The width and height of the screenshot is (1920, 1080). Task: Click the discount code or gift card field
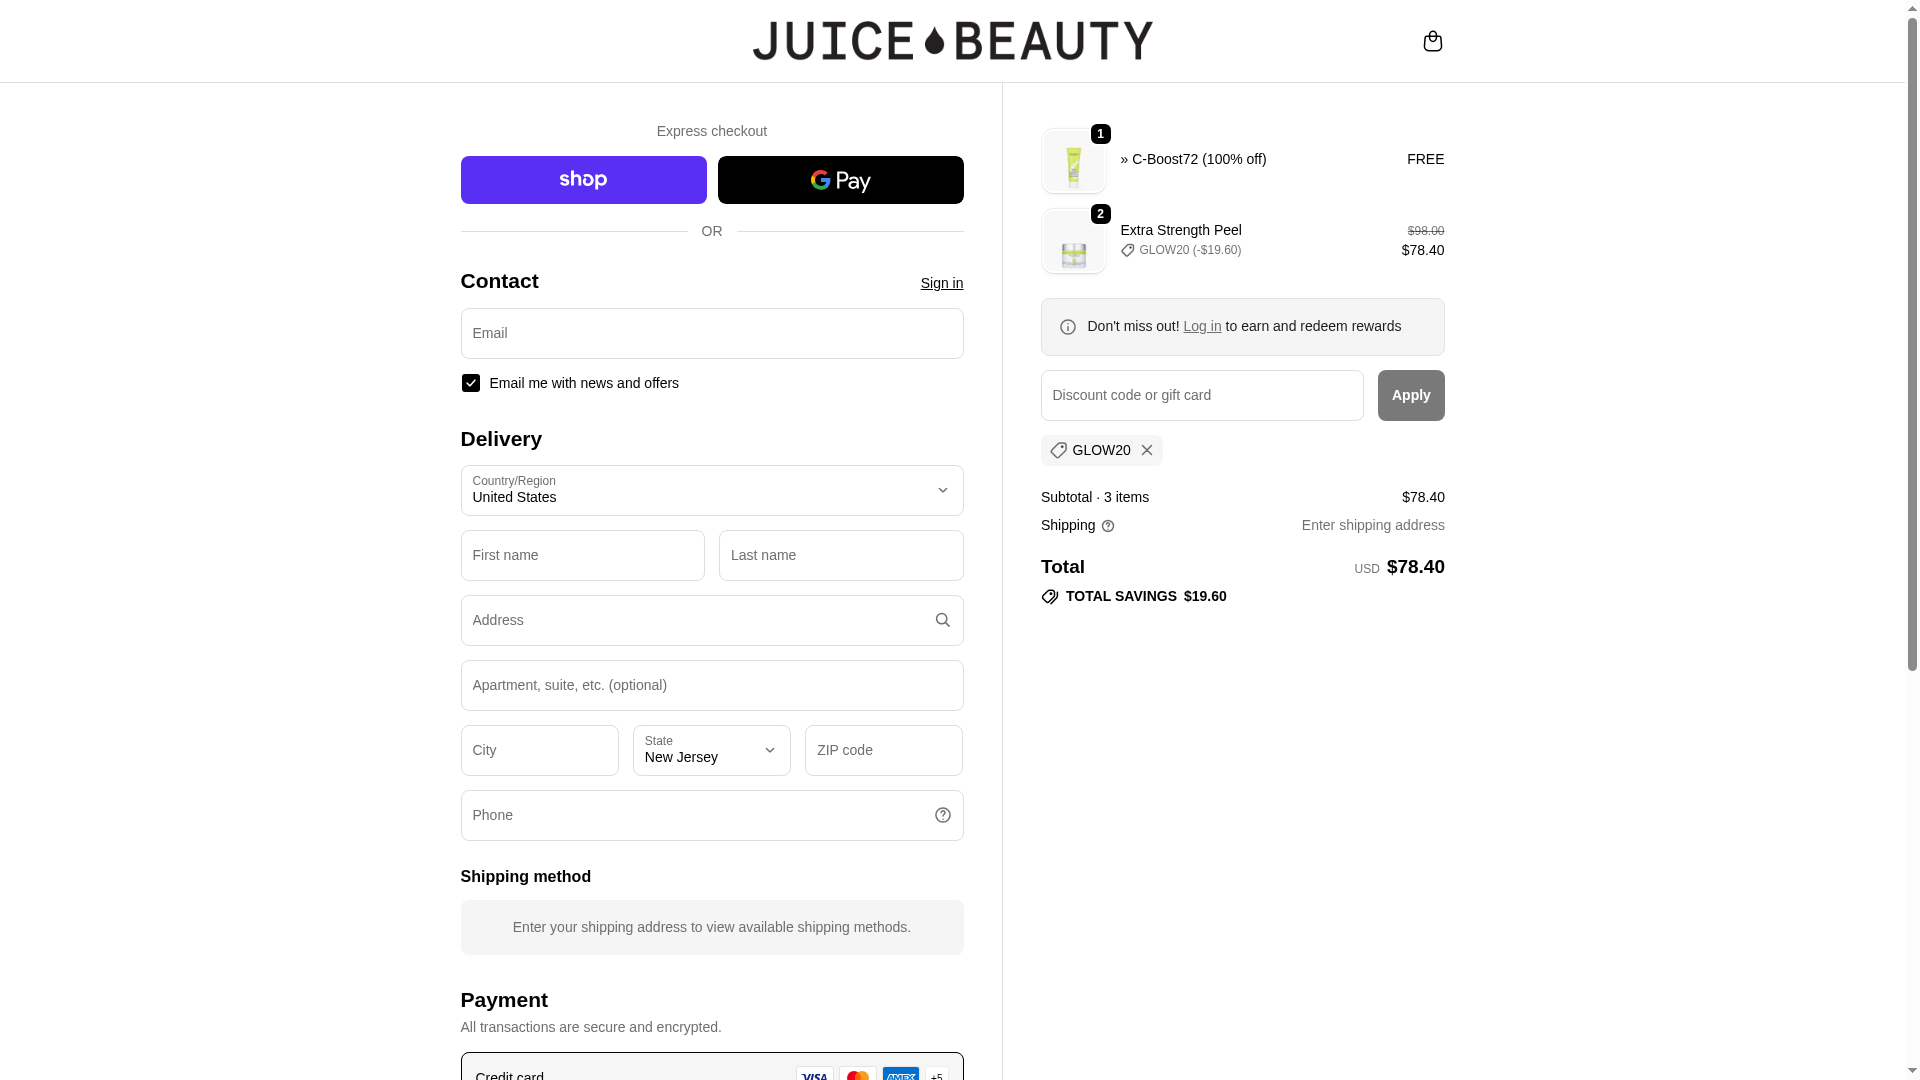(1201, 395)
